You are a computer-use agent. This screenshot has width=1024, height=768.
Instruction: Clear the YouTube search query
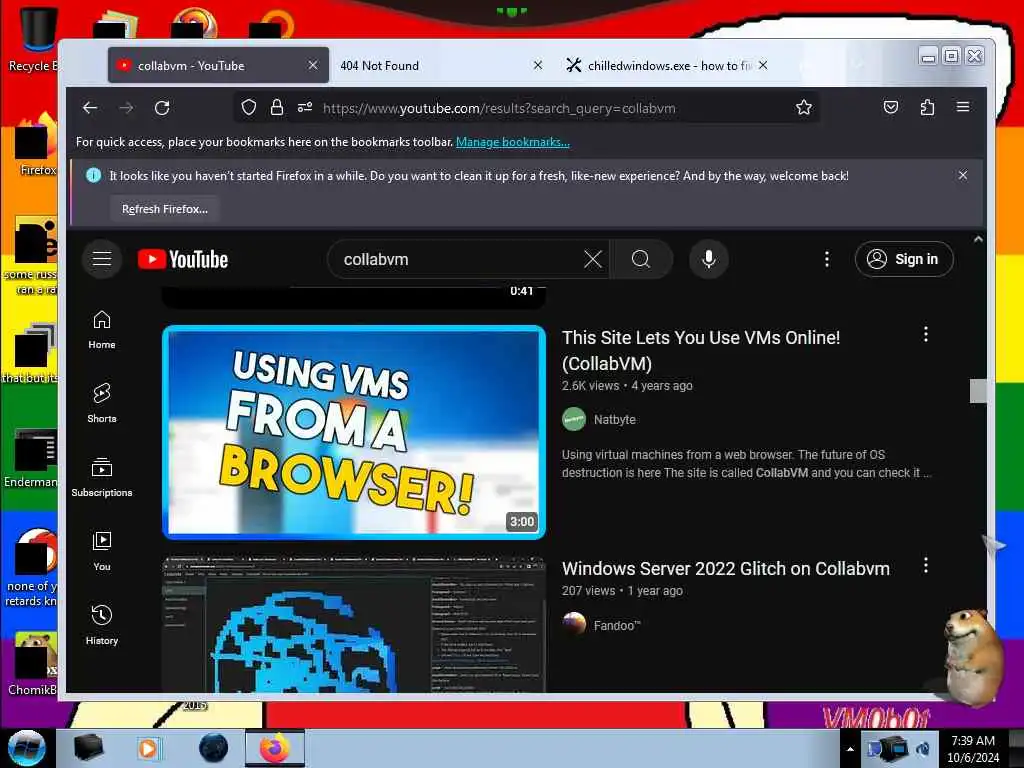(593, 259)
